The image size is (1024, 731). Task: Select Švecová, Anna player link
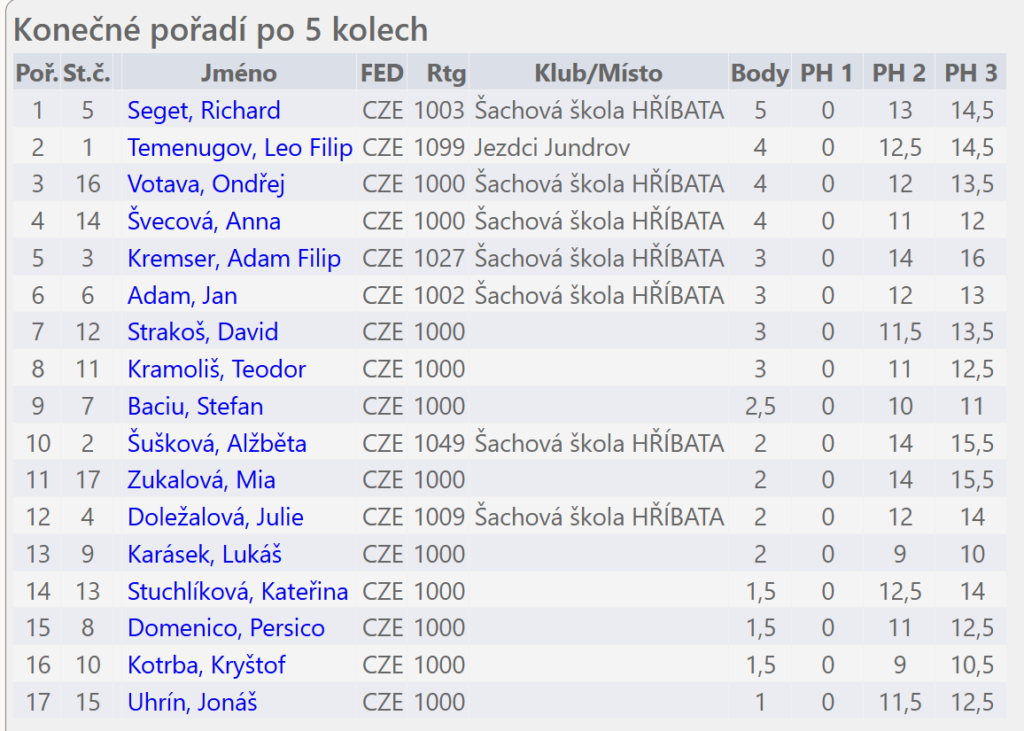coord(204,221)
